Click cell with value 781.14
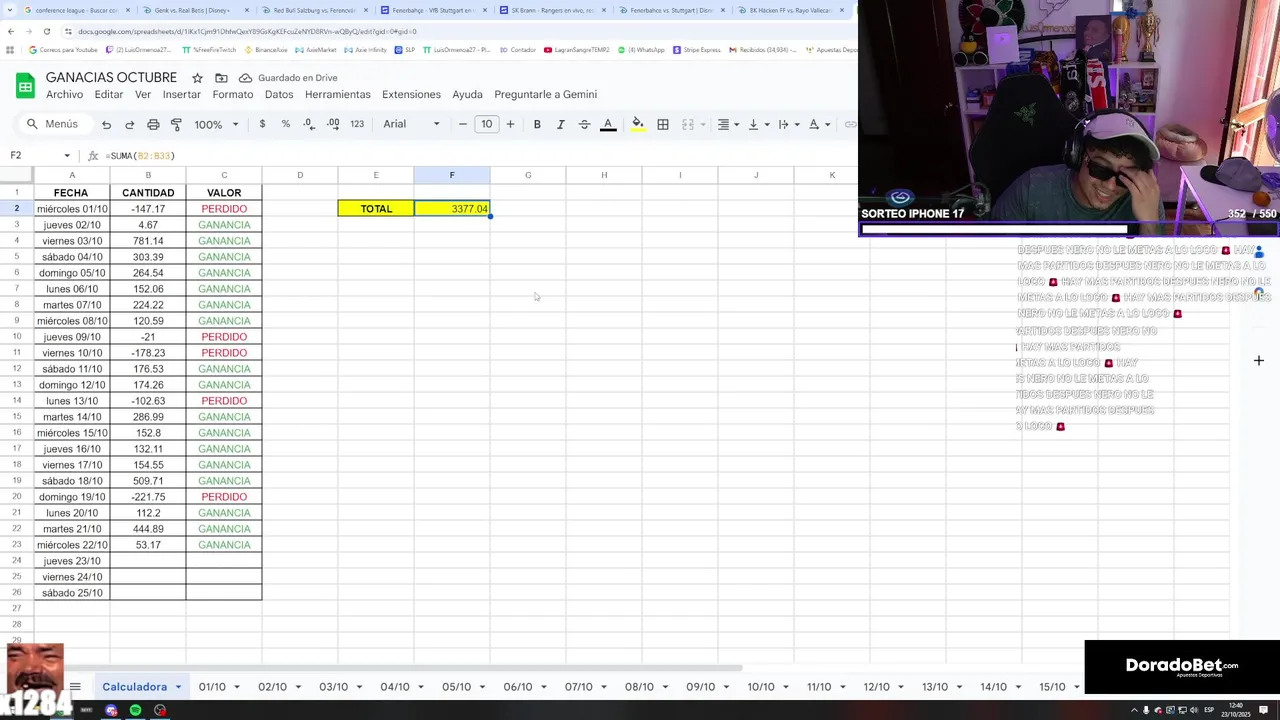Screen dimensions: 1280x720 pos(148,241)
